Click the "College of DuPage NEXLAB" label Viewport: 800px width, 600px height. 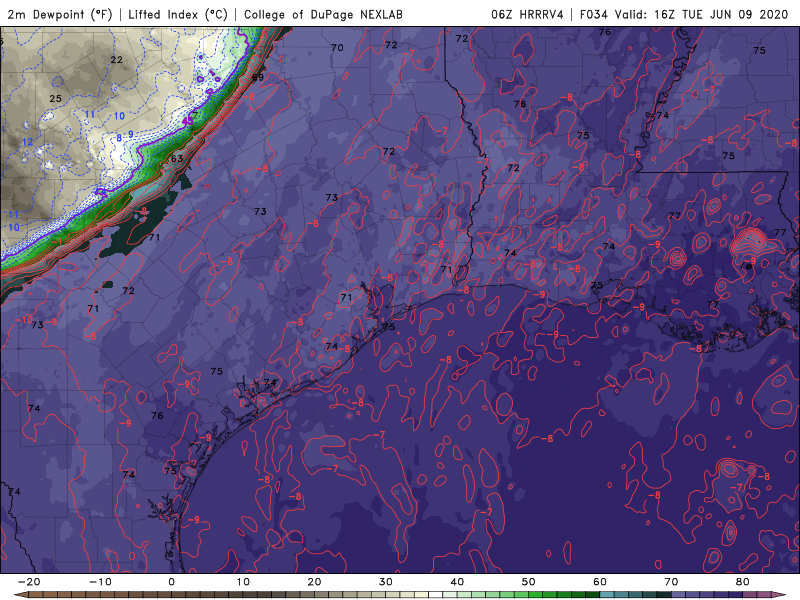[323, 14]
